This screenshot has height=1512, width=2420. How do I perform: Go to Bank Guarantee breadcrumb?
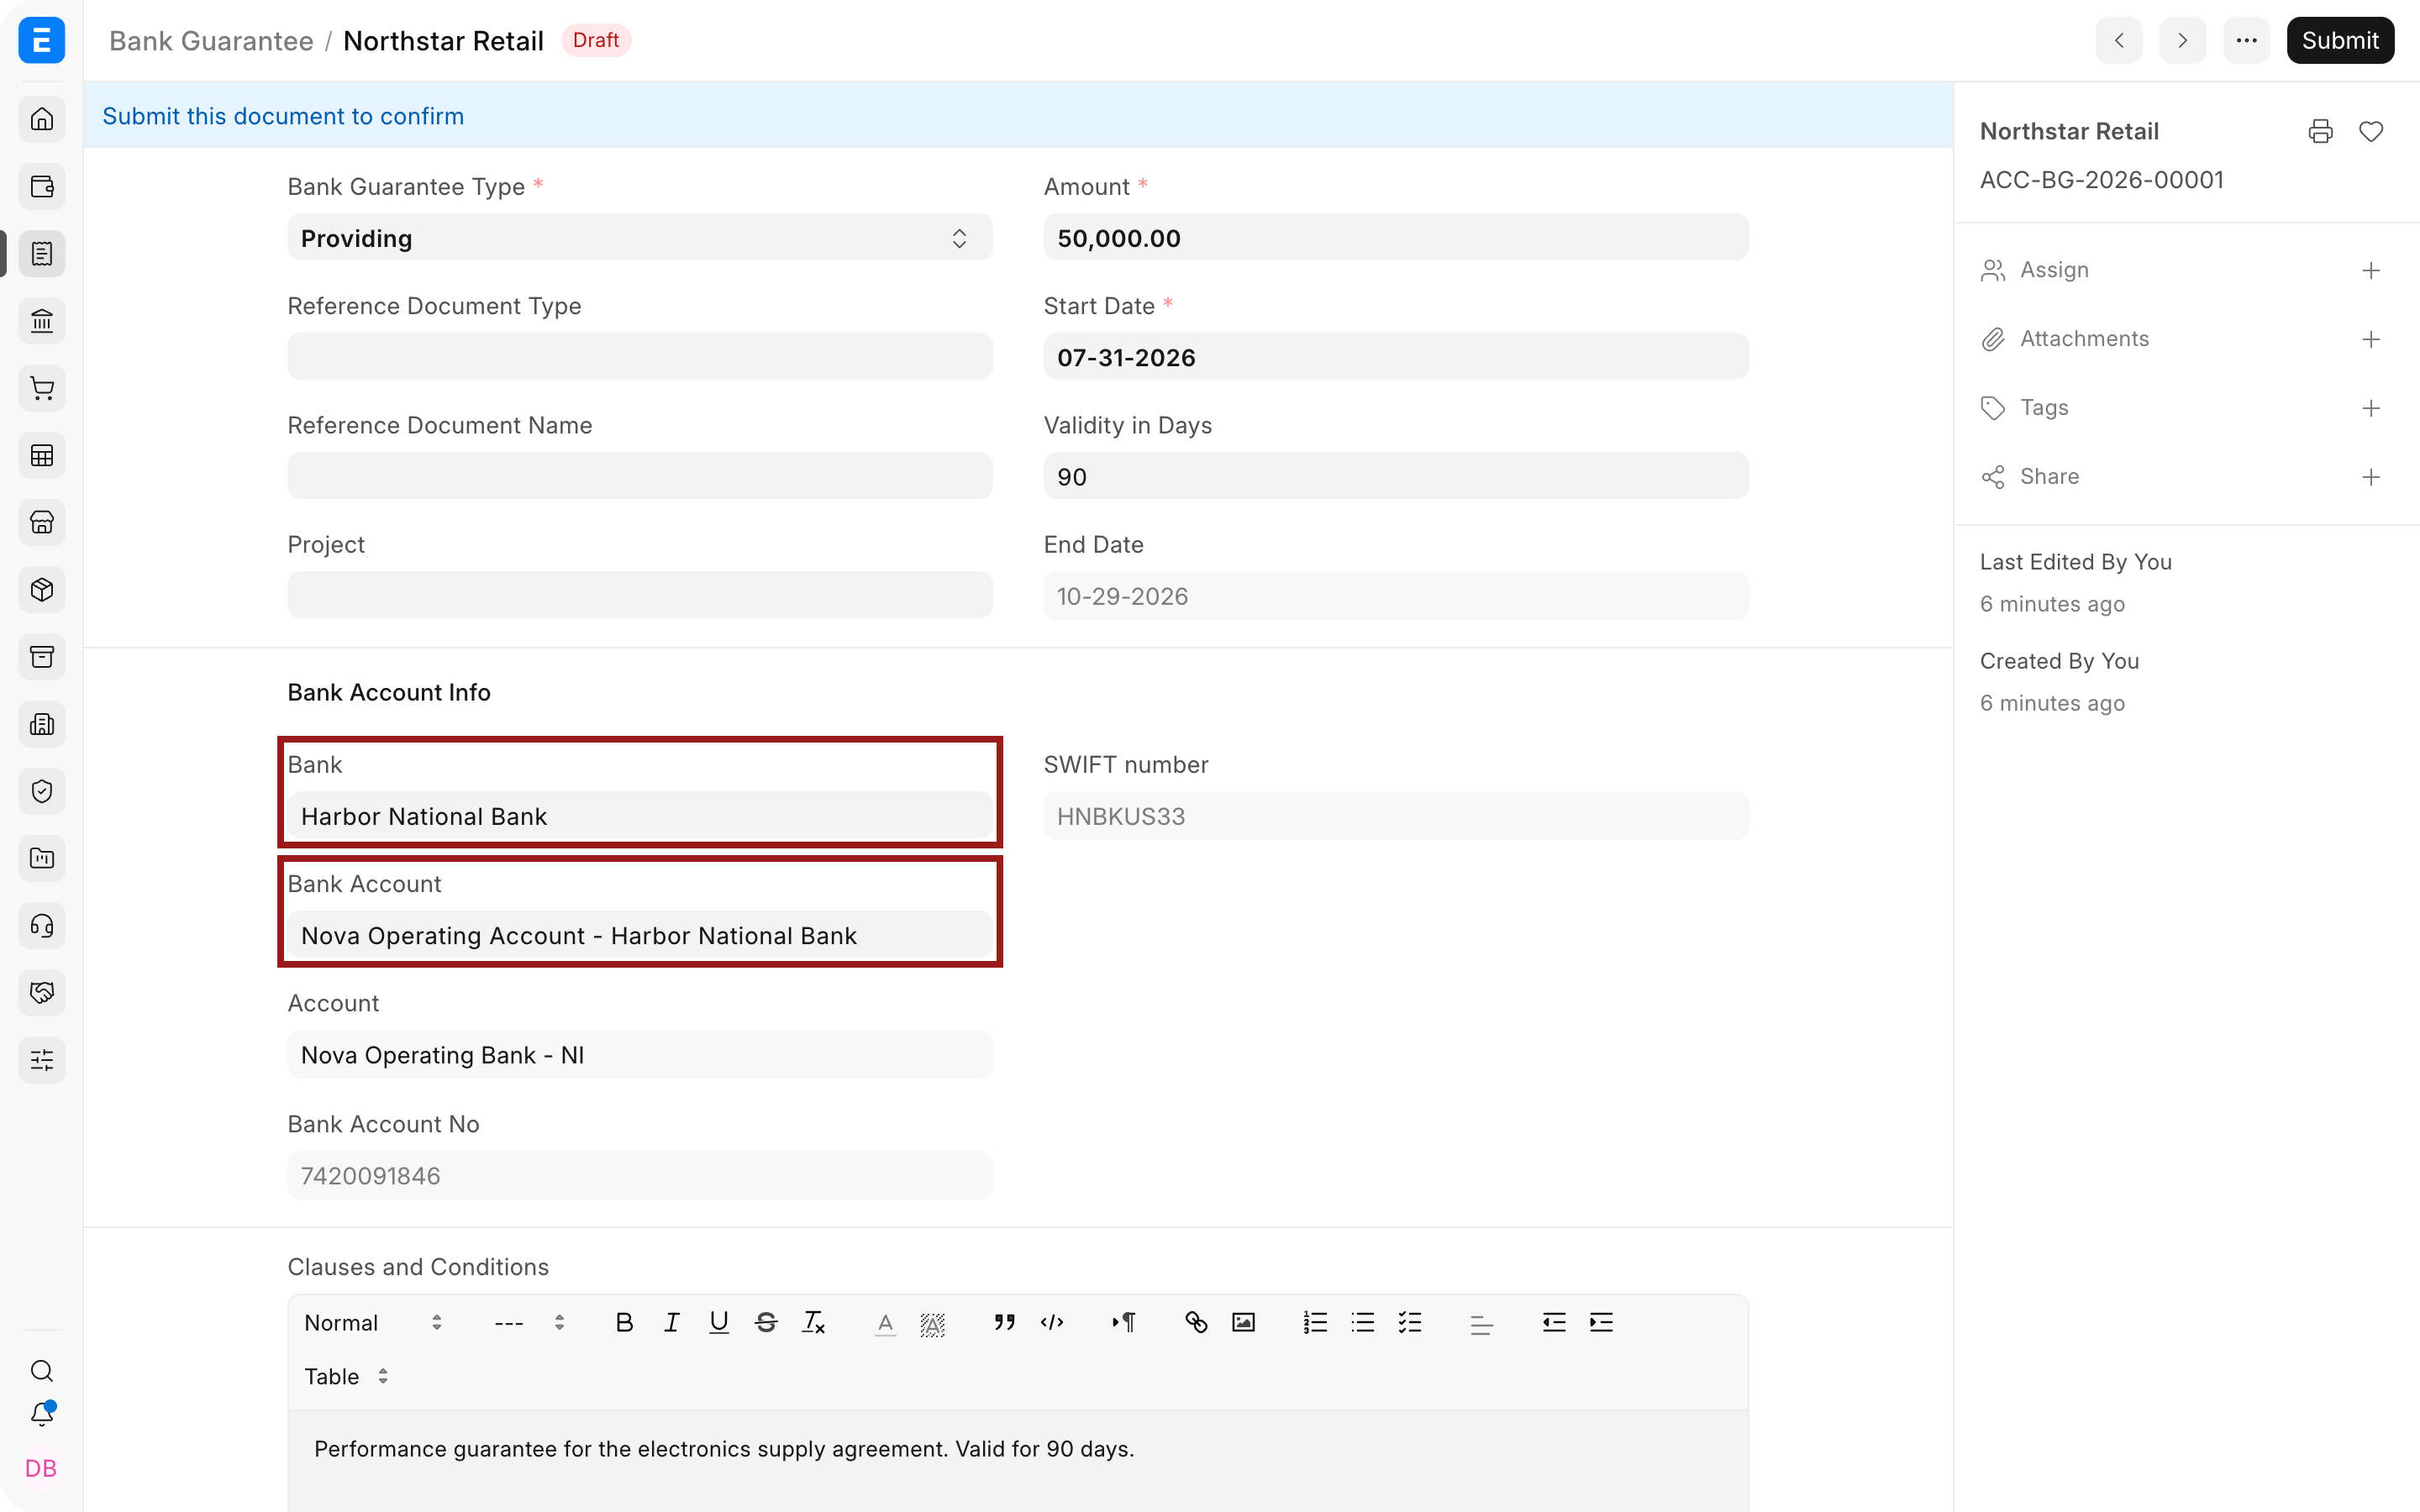click(x=211, y=40)
